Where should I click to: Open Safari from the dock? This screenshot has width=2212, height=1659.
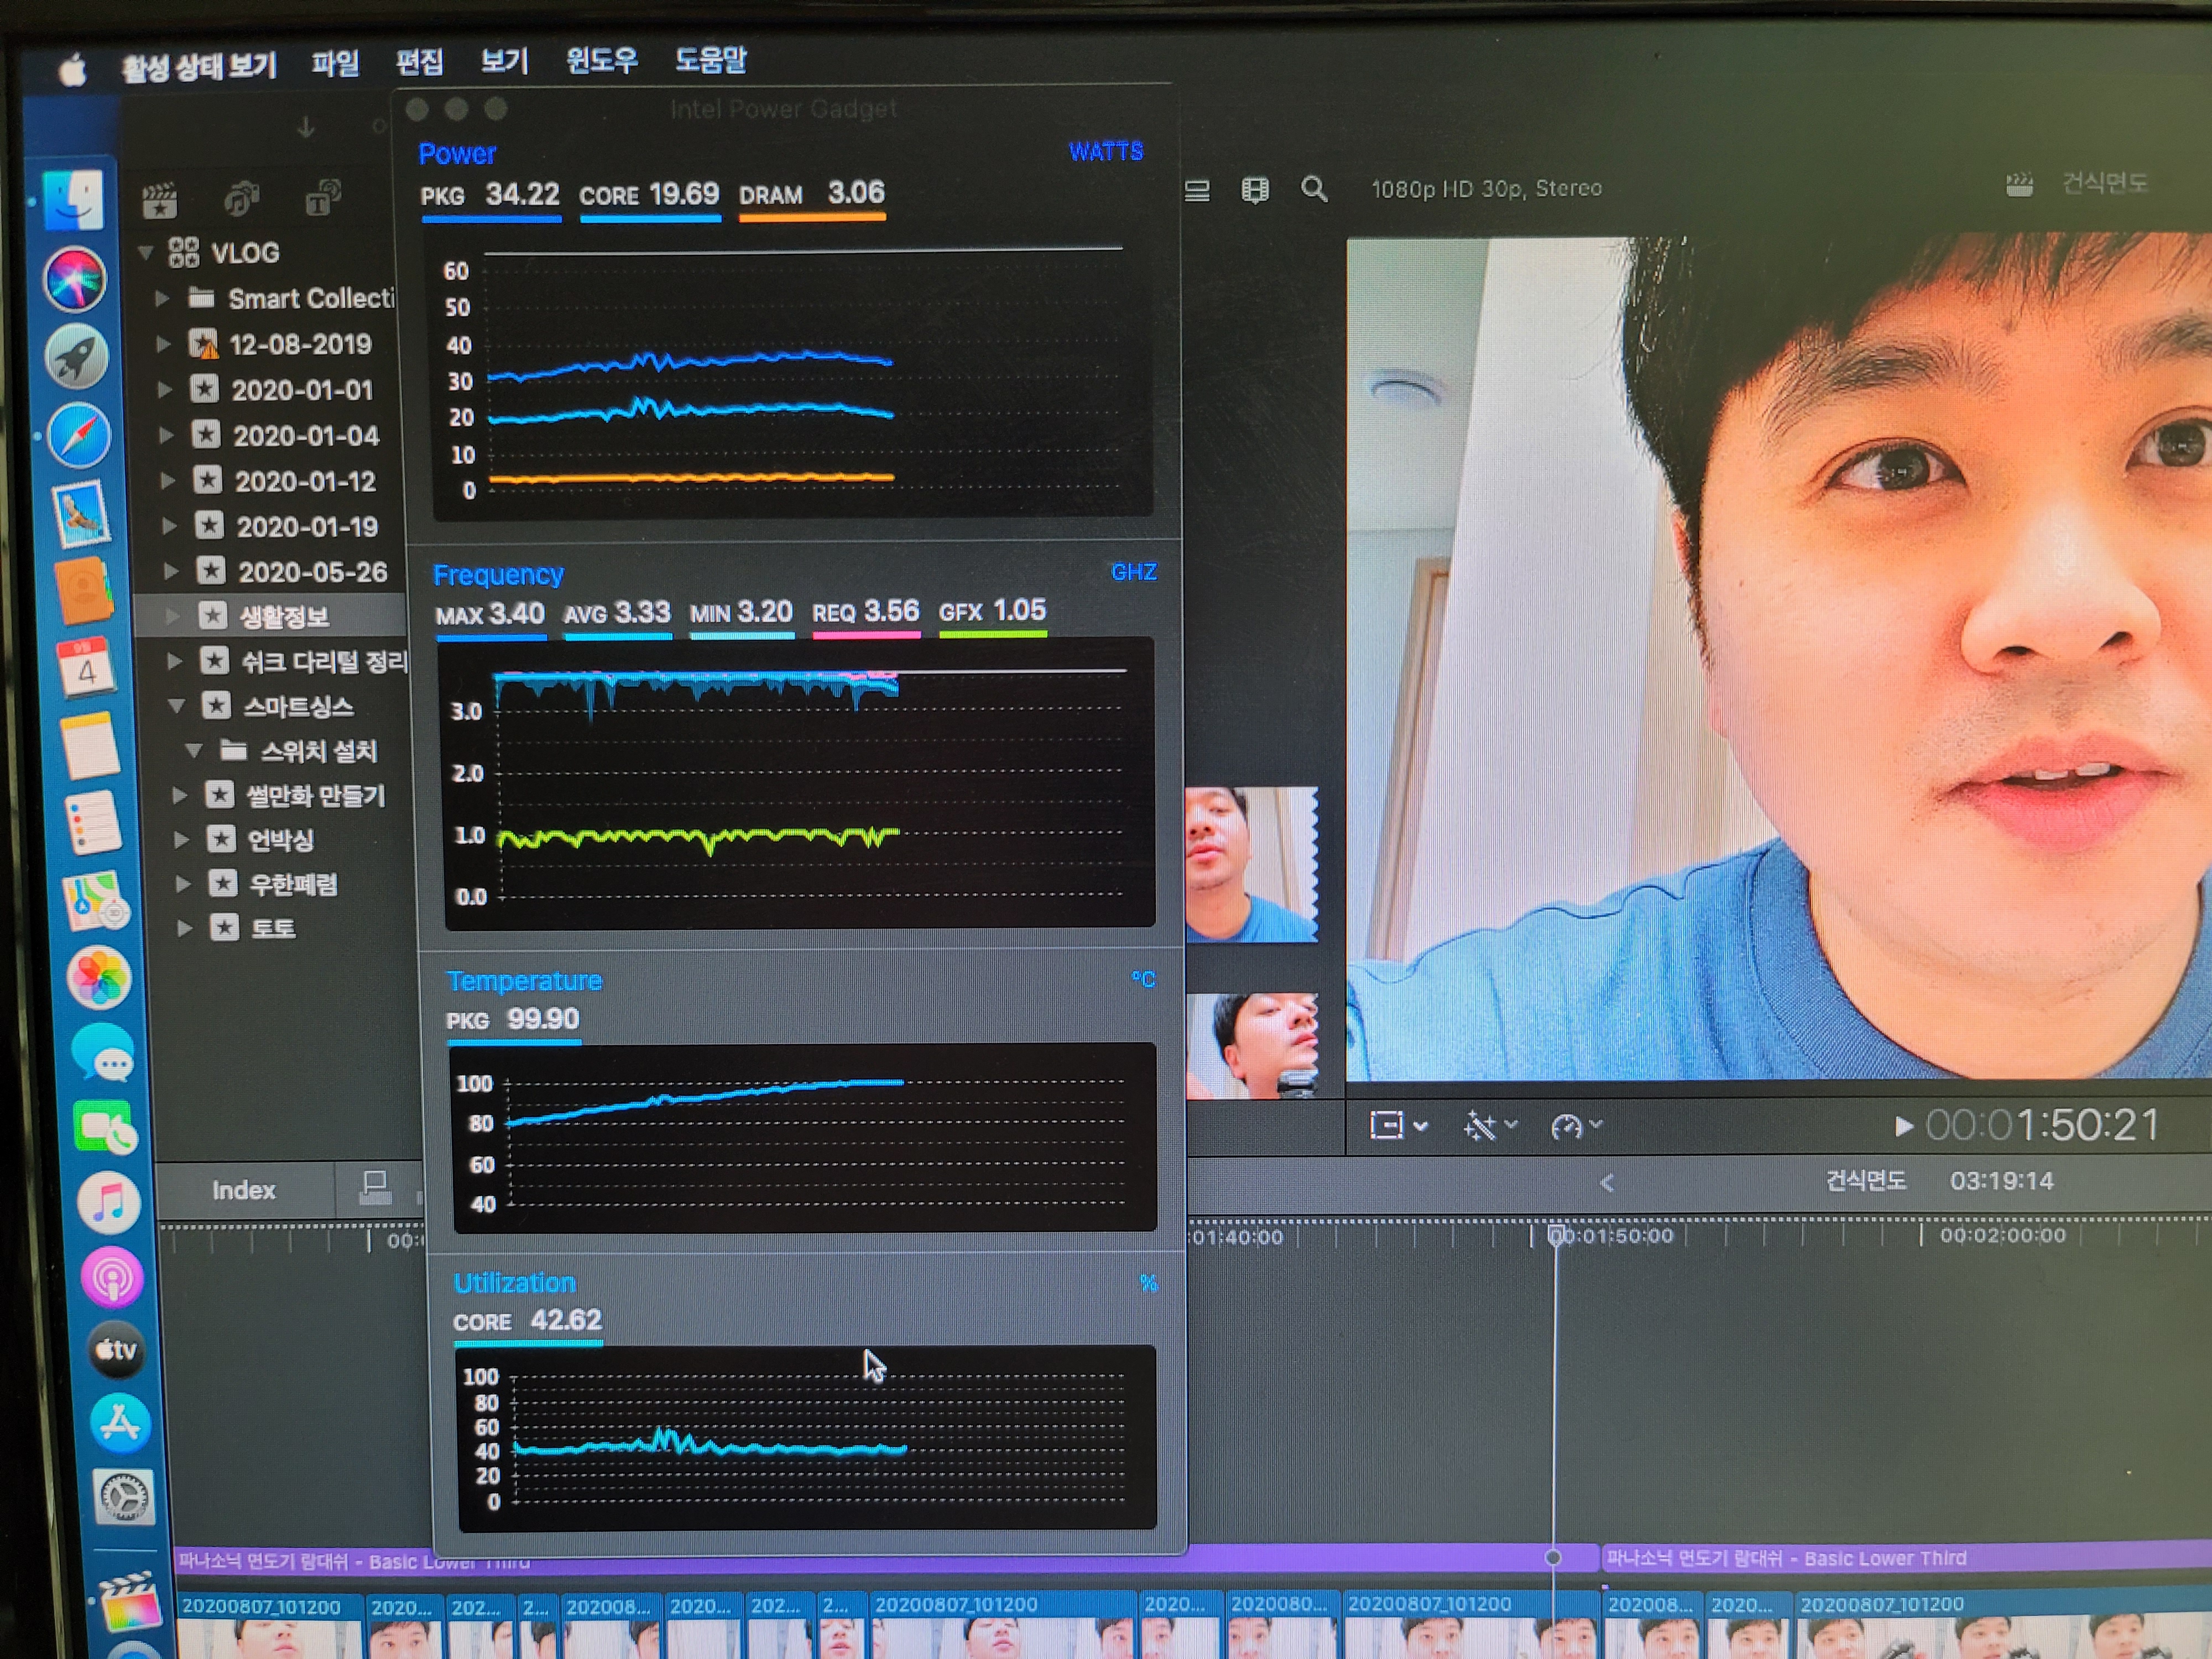coord(79,436)
